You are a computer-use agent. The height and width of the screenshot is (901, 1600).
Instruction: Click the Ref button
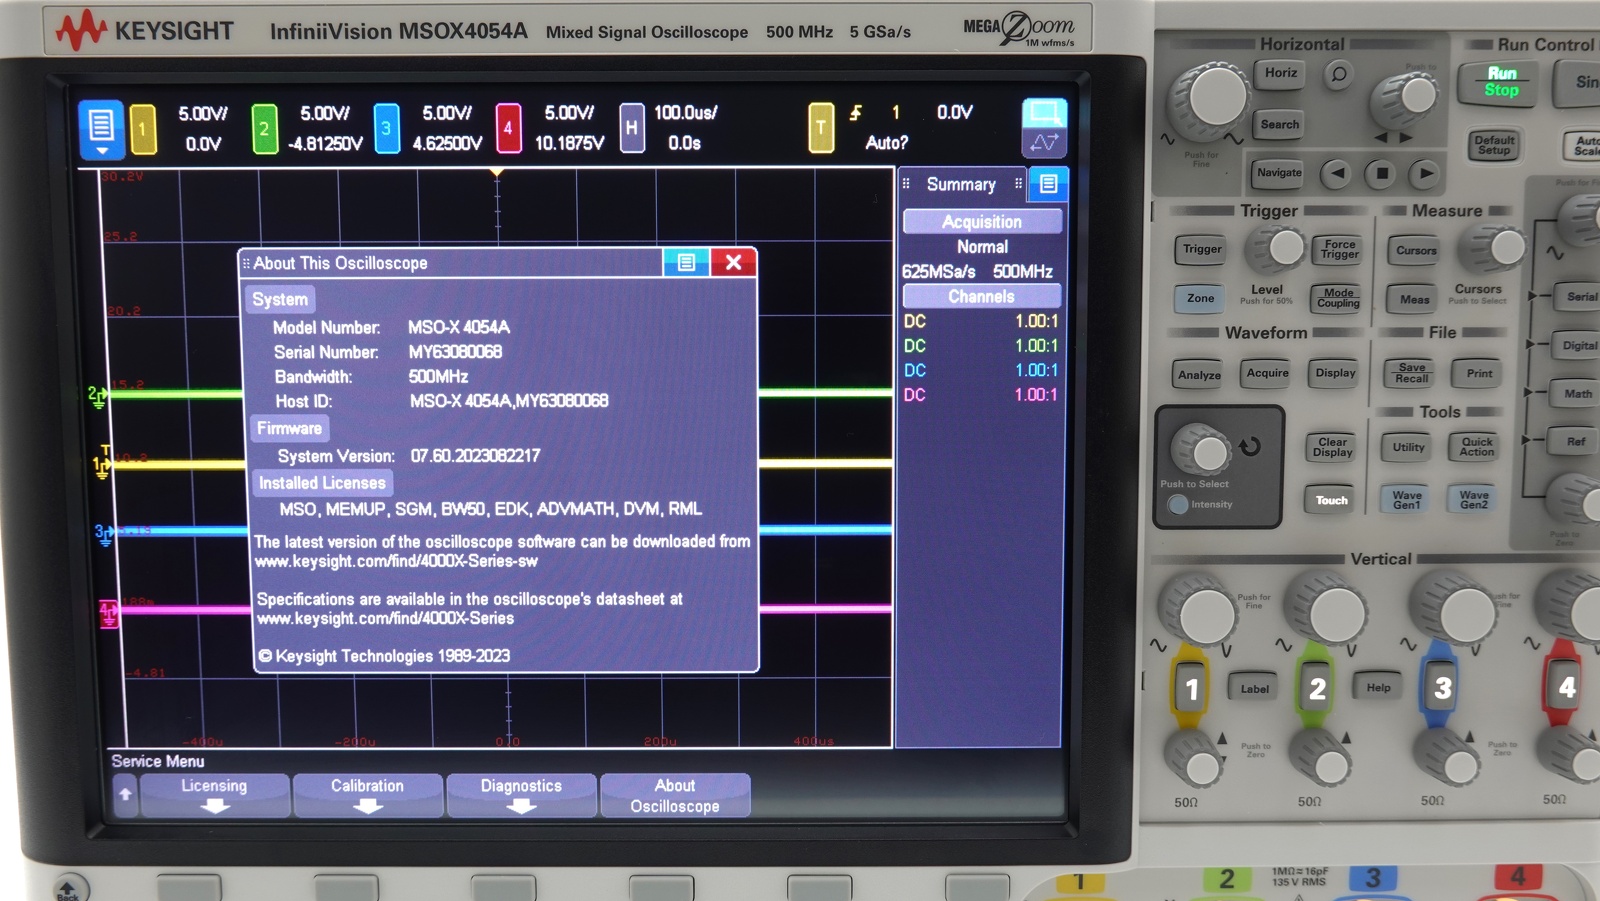(1575, 441)
